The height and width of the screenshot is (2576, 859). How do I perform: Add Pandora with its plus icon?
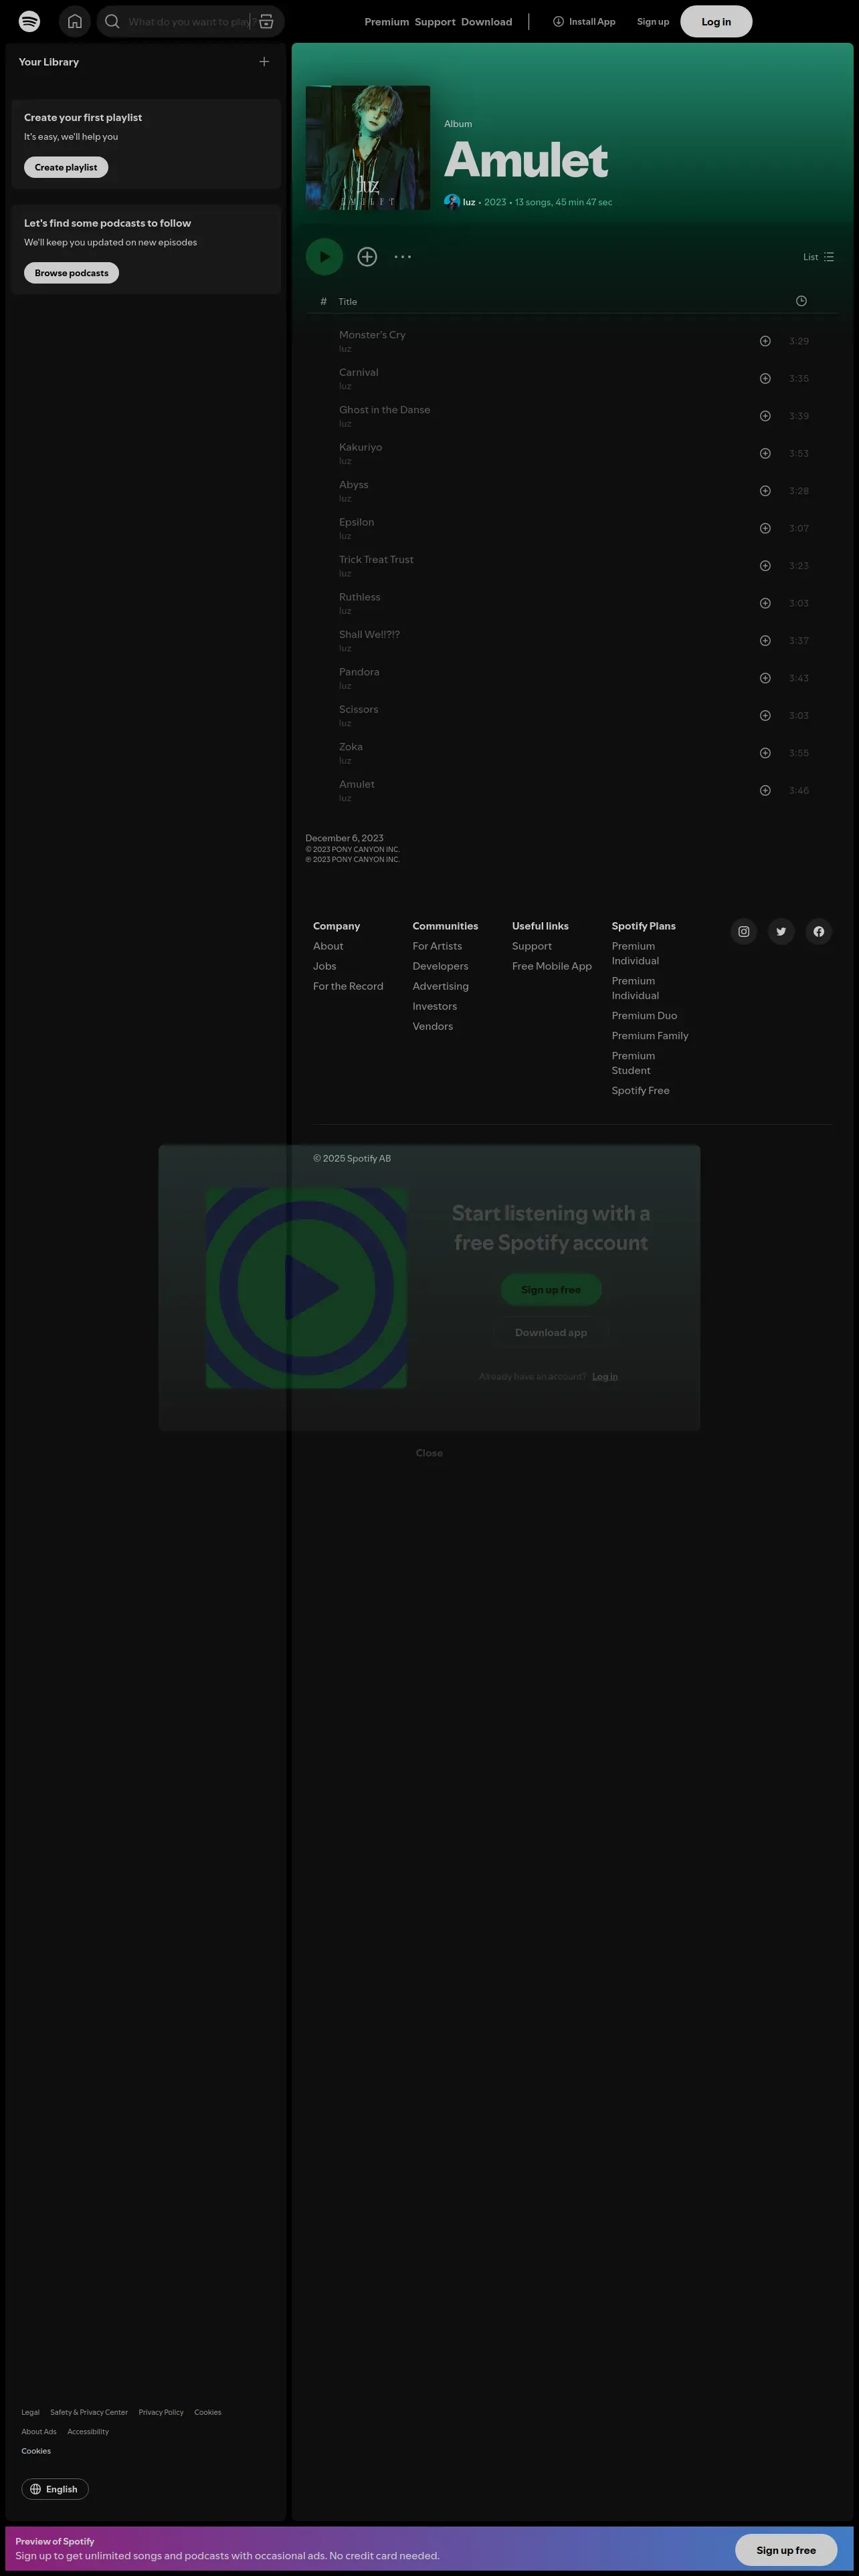pyautogui.click(x=765, y=679)
